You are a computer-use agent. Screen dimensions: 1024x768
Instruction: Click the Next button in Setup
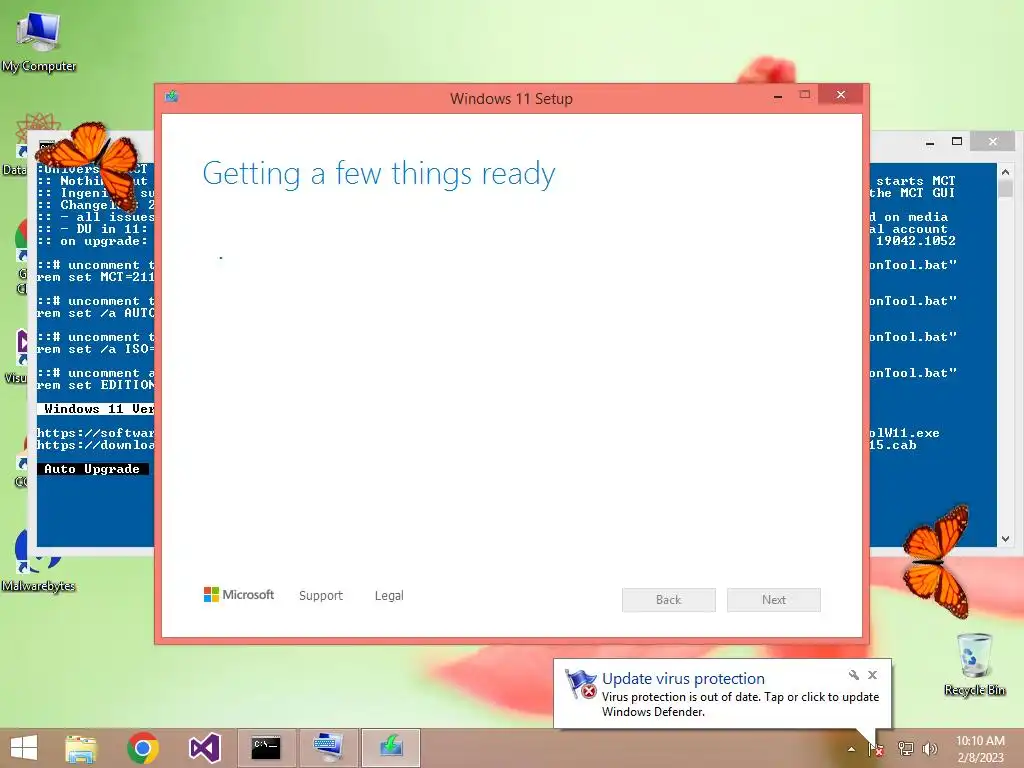click(774, 600)
